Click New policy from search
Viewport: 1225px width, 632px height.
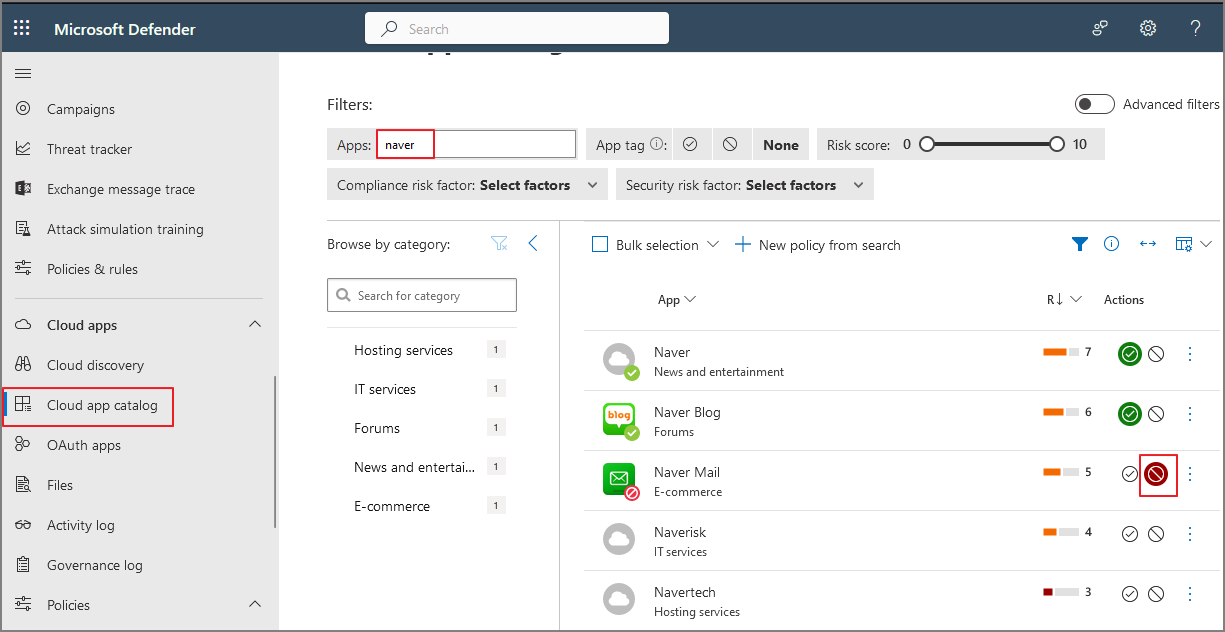tap(818, 245)
